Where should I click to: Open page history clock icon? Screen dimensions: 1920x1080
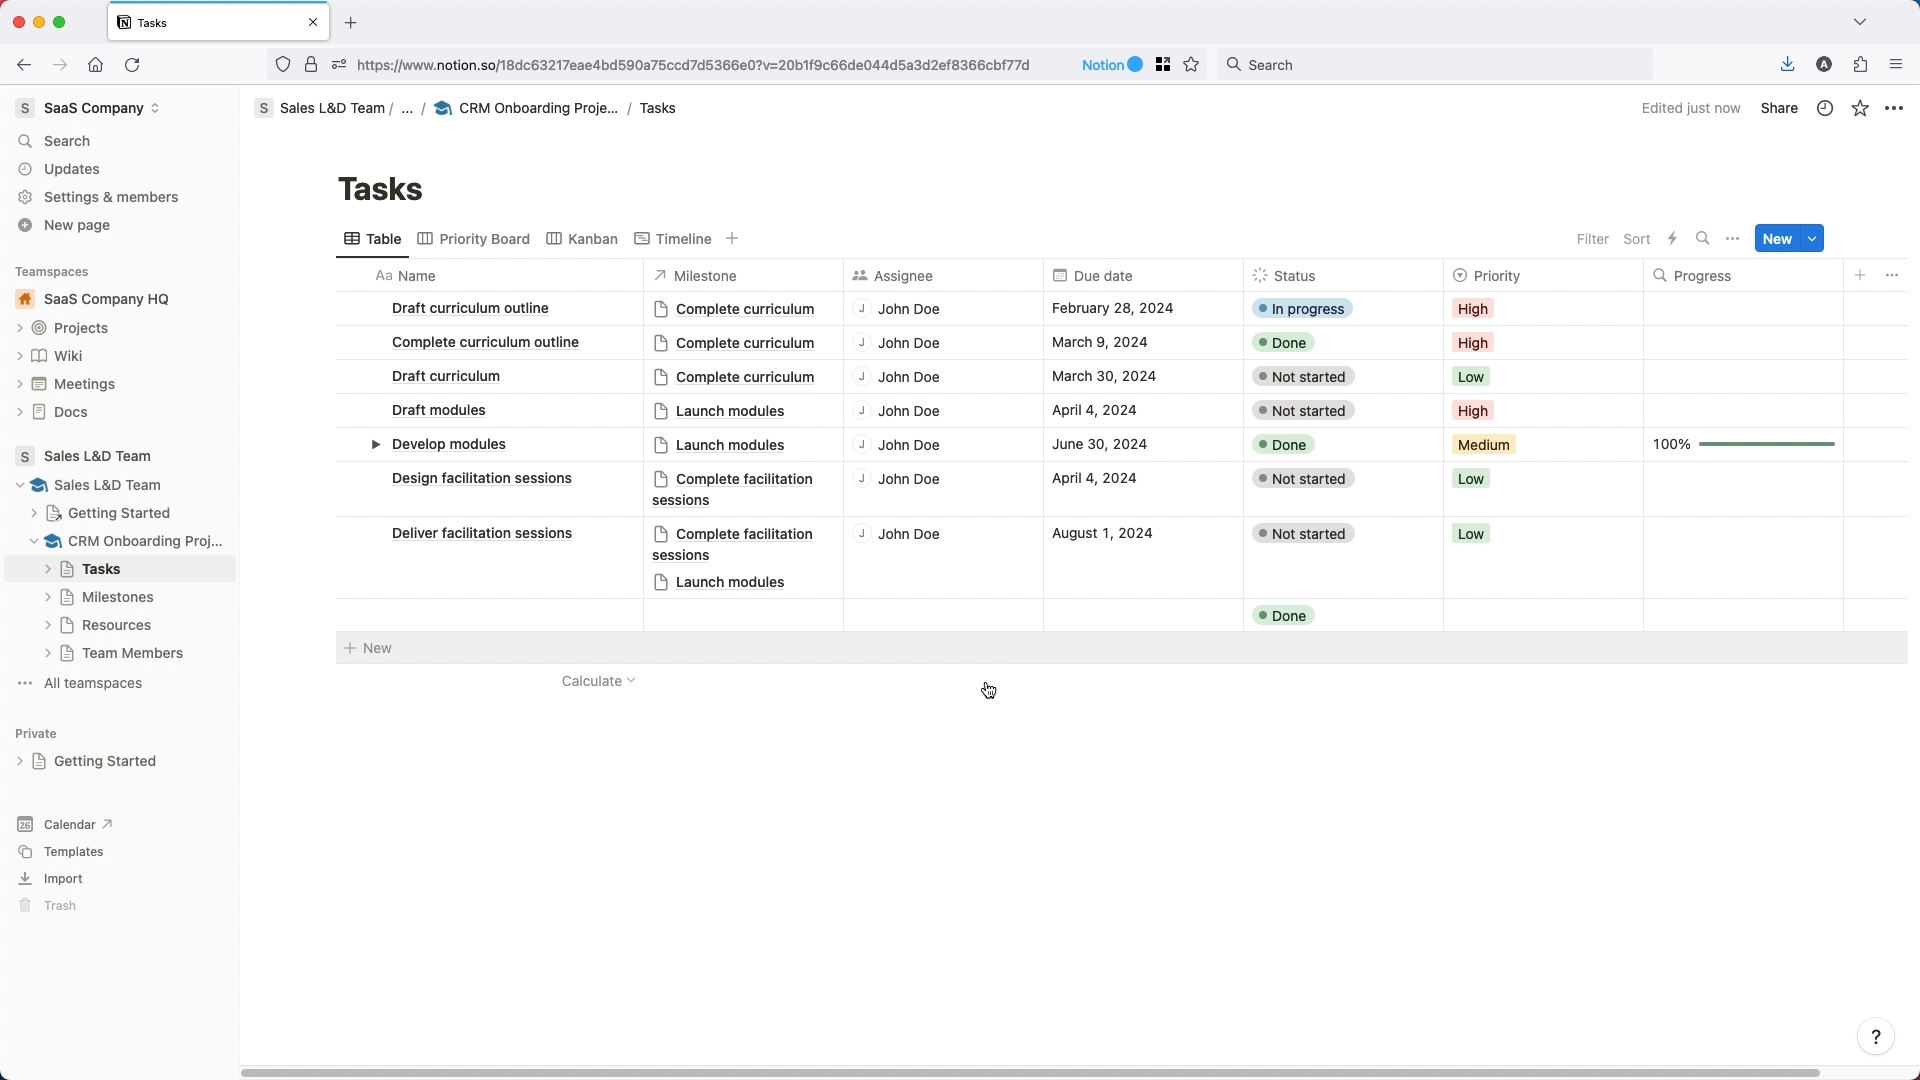coord(1825,108)
